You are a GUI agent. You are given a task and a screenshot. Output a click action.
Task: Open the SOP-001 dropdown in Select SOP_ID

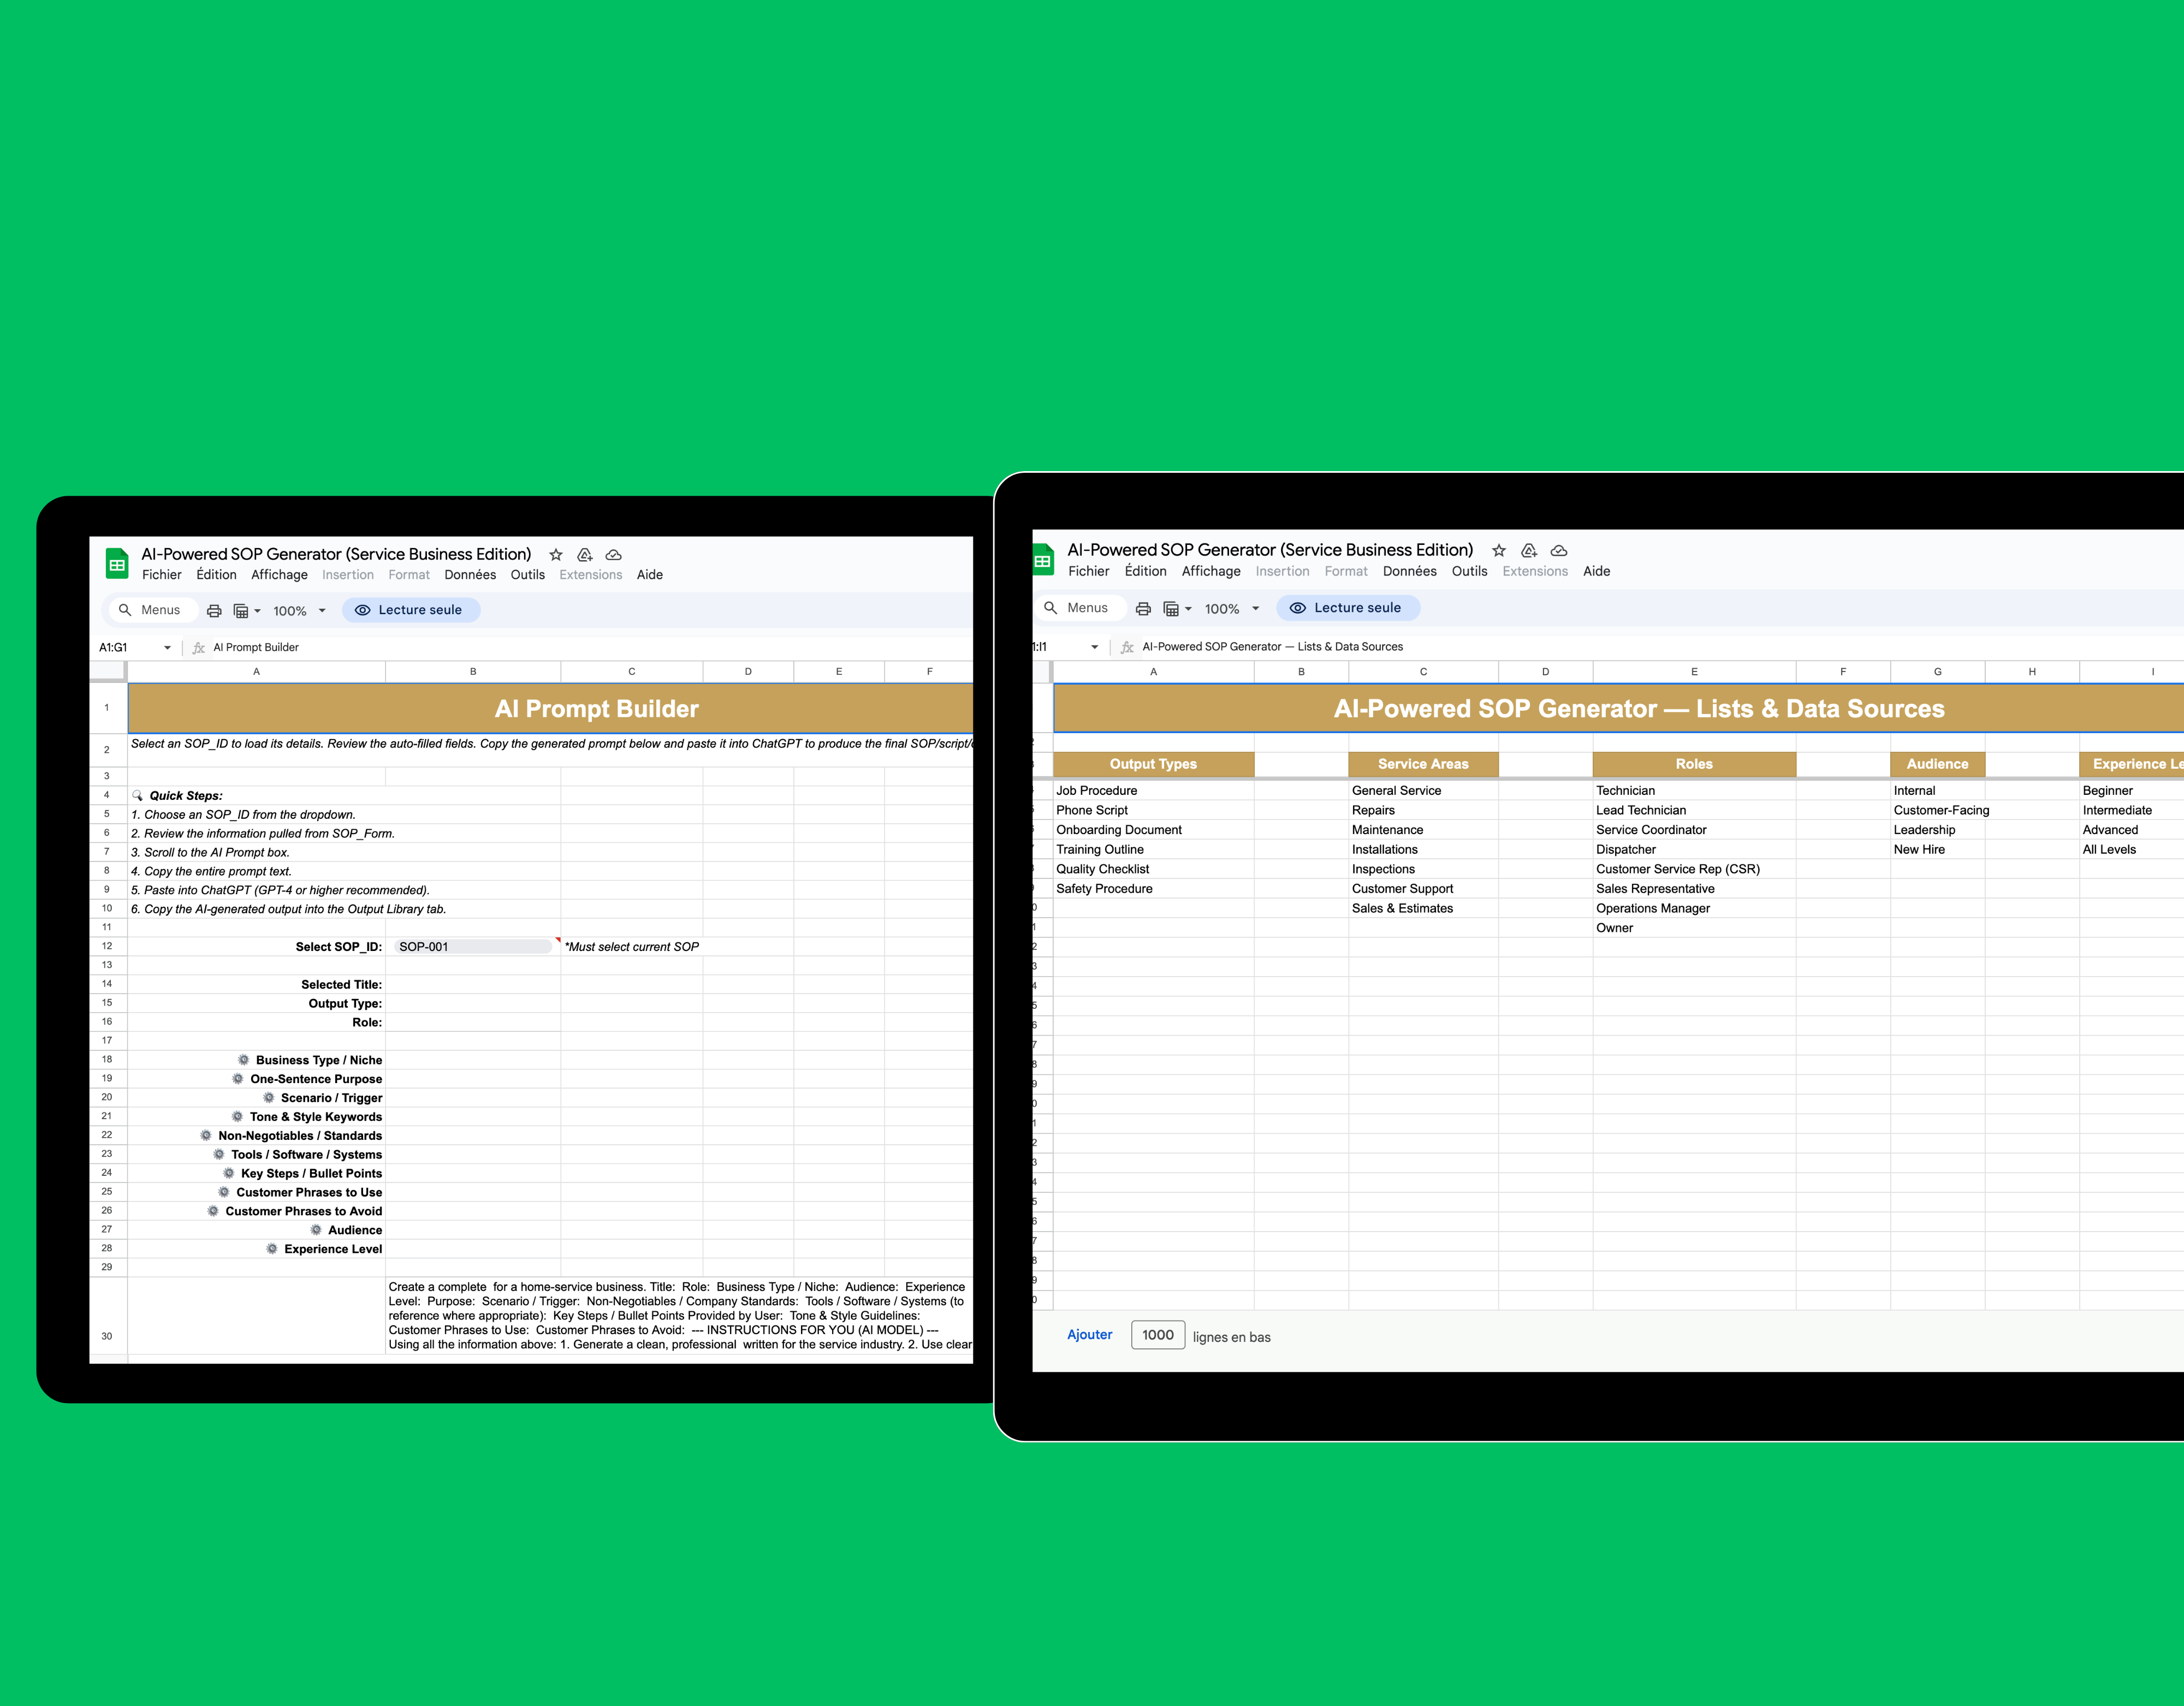point(473,947)
